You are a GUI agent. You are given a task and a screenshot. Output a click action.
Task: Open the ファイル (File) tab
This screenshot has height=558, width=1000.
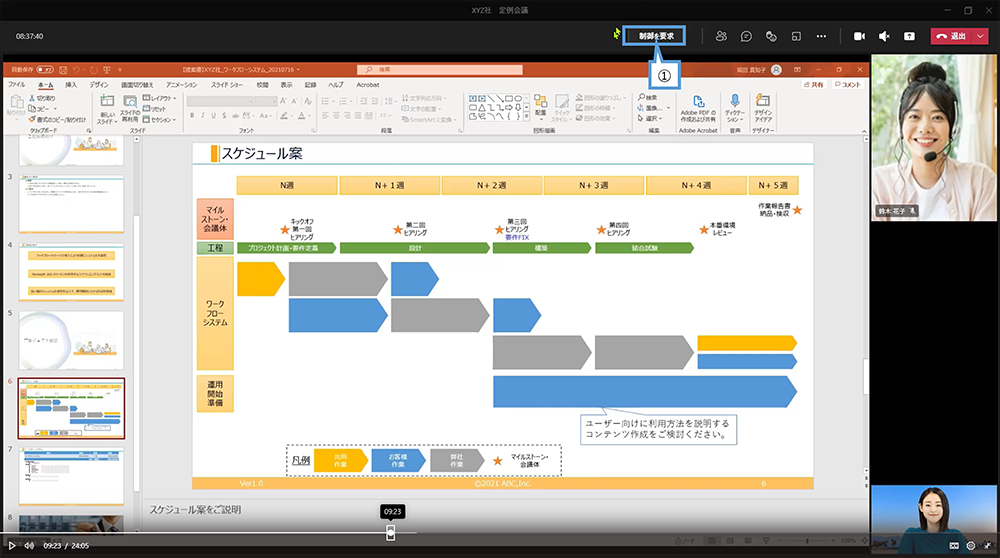point(17,84)
